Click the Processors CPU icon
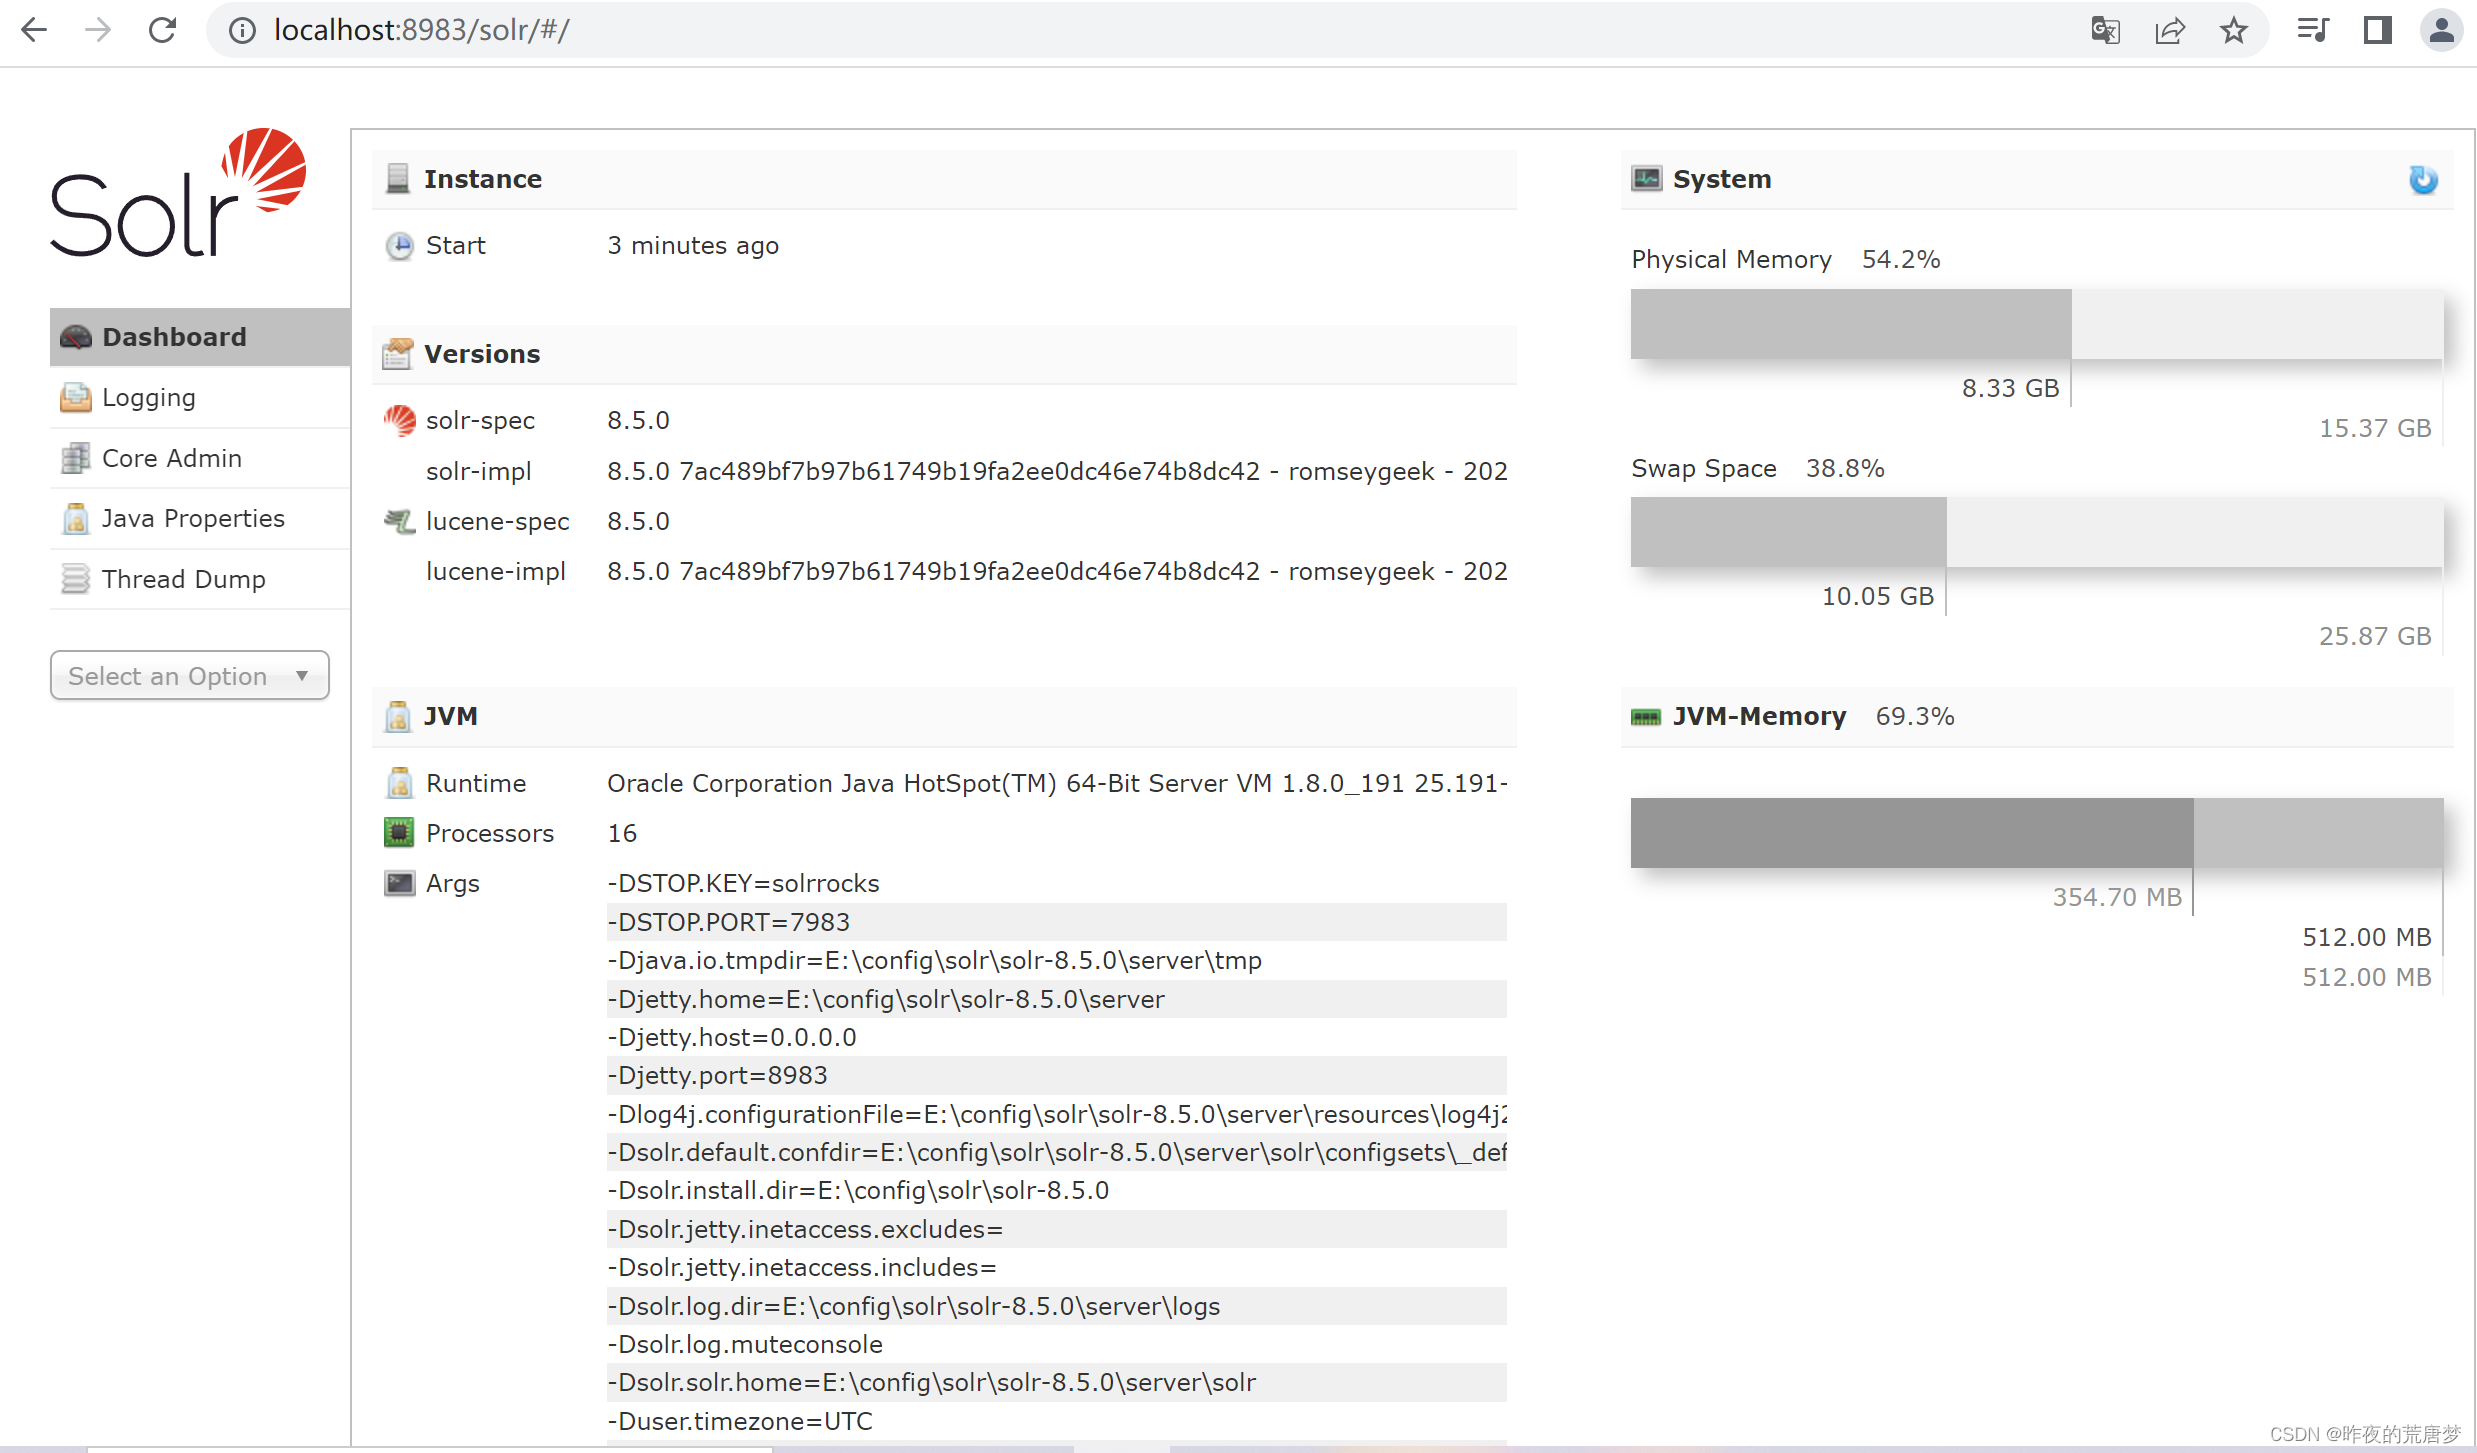This screenshot has width=2477, height=1453. click(399, 832)
